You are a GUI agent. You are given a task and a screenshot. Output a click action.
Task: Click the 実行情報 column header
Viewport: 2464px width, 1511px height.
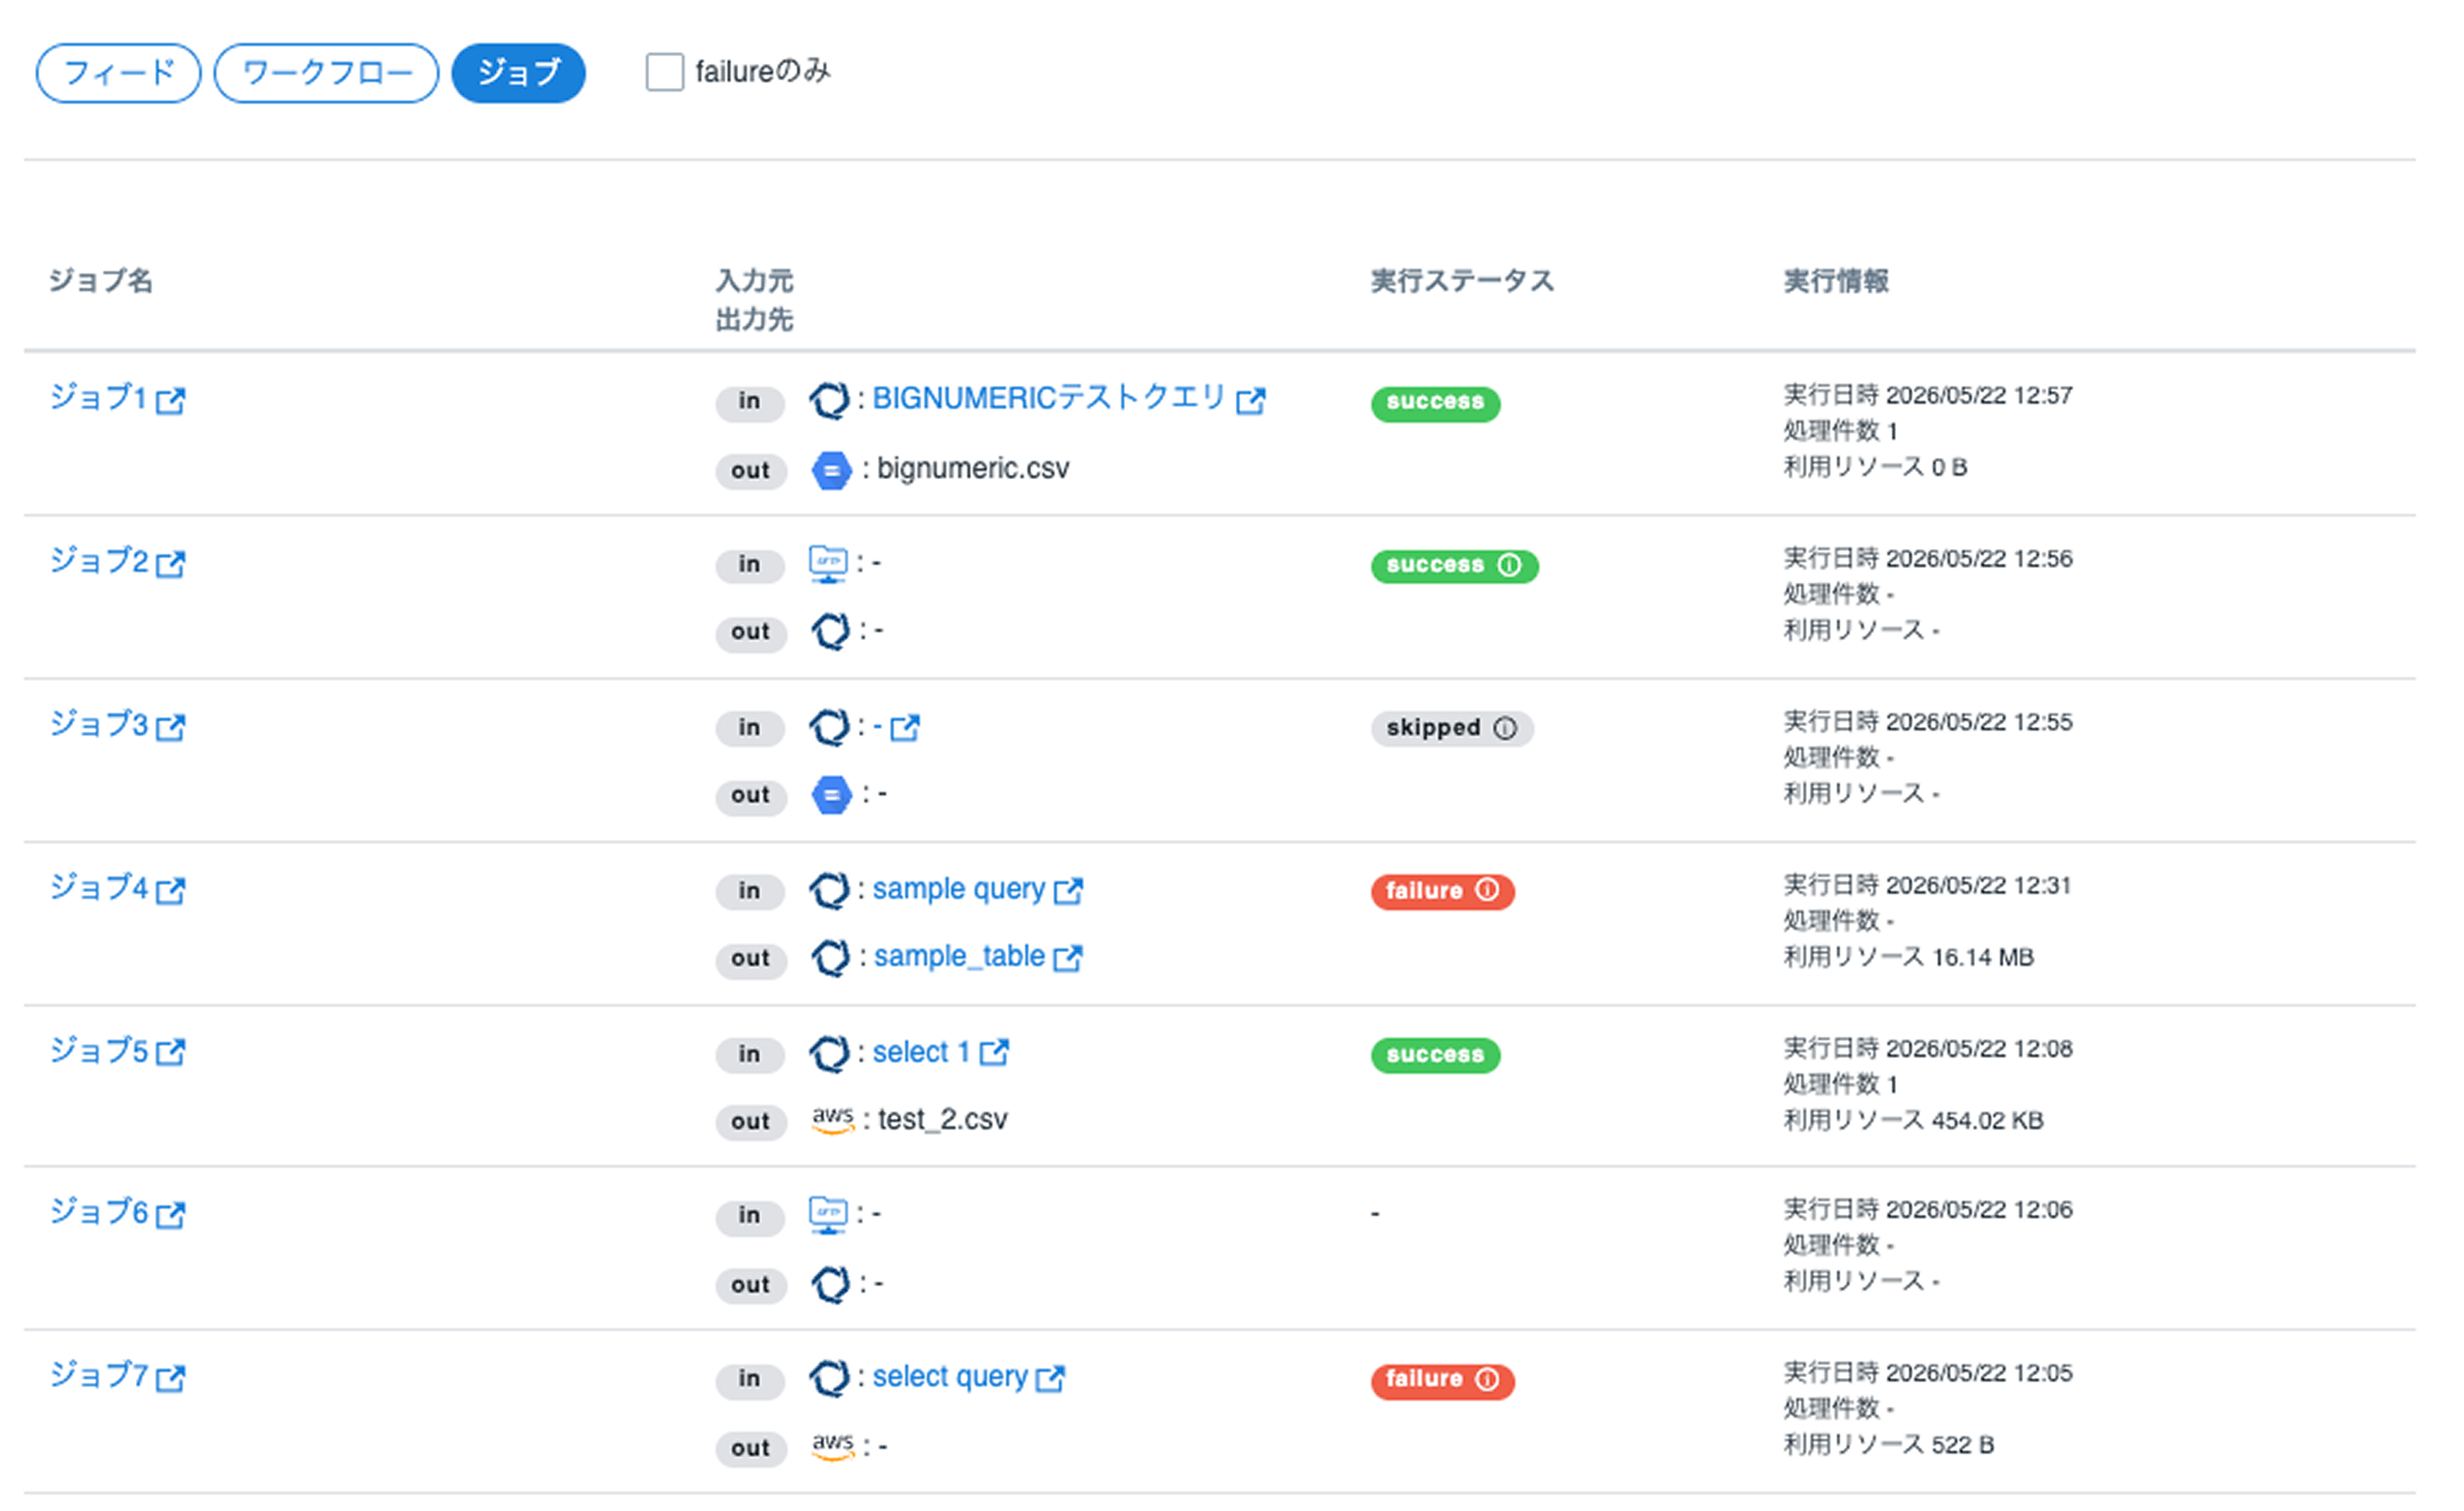1836,281
